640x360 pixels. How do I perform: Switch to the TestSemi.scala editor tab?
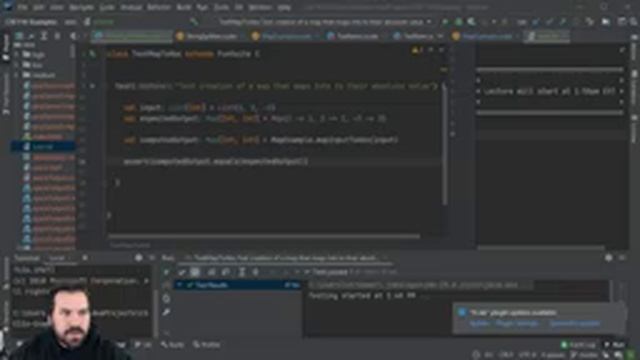tap(353, 36)
